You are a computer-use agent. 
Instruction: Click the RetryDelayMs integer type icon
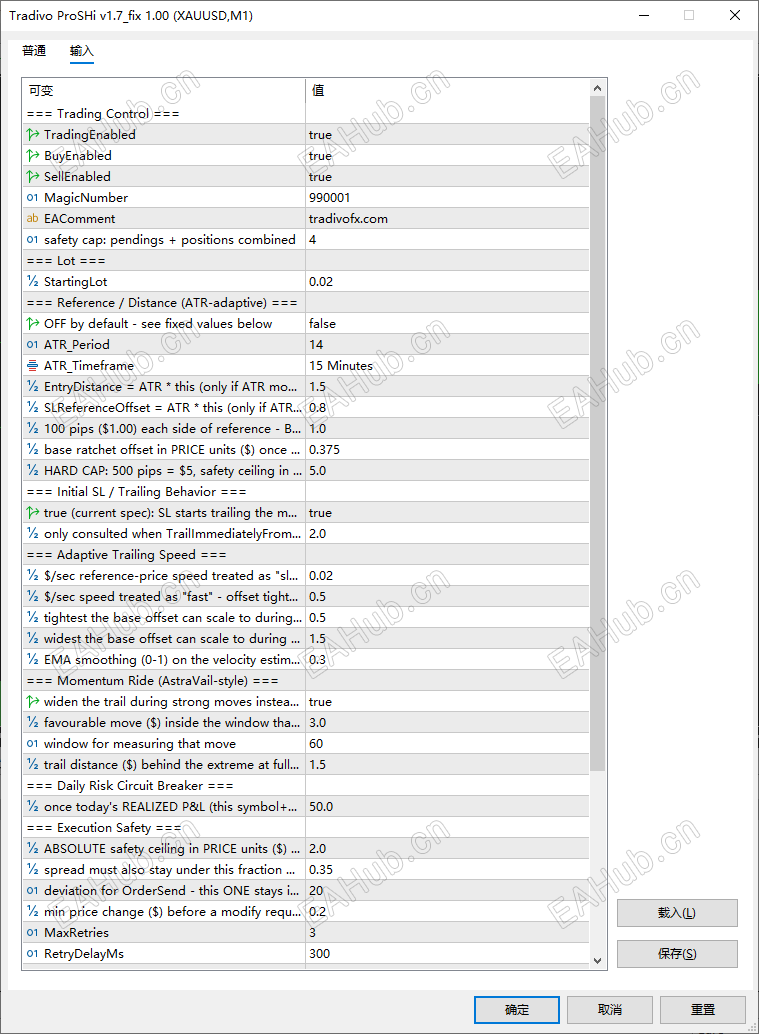pyautogui.click(x=32, y=954)
